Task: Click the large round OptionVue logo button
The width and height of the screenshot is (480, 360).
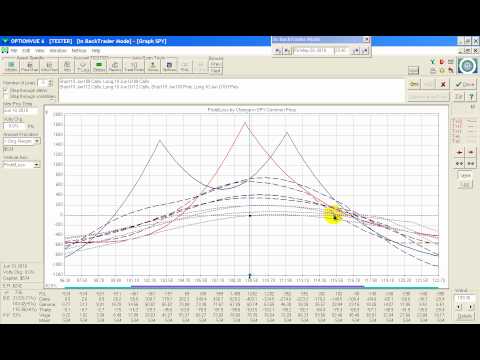Action: click(467, 66)
